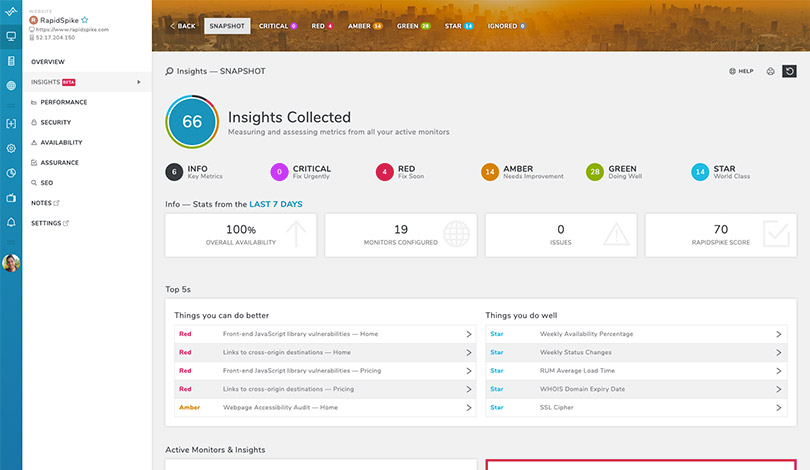Select the 'SSL Cipher' row text
The image size is (810, 470).
pos(557,408)
